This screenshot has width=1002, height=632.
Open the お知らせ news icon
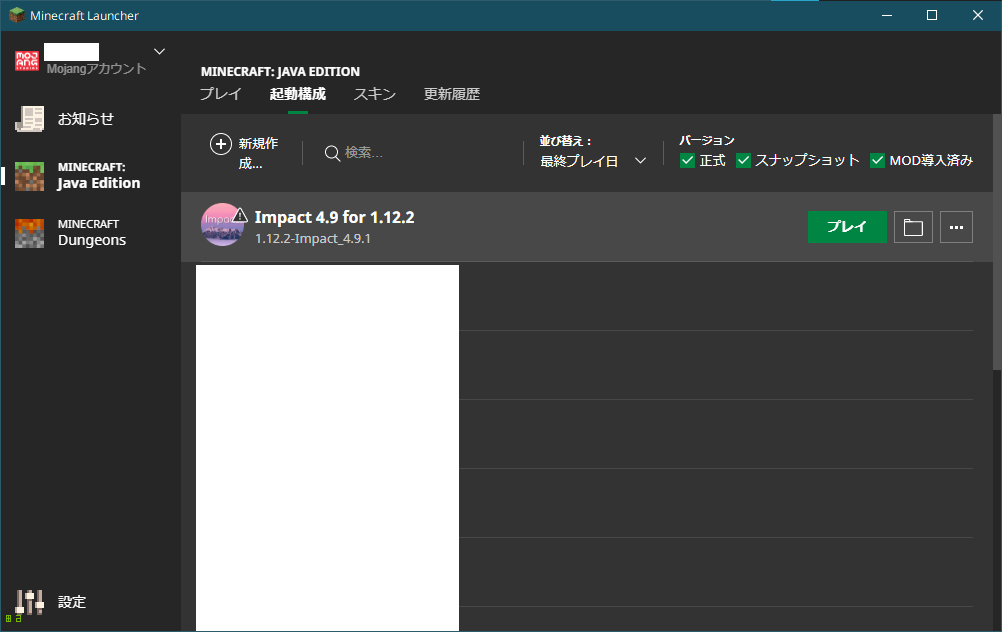tap(29, 119)
